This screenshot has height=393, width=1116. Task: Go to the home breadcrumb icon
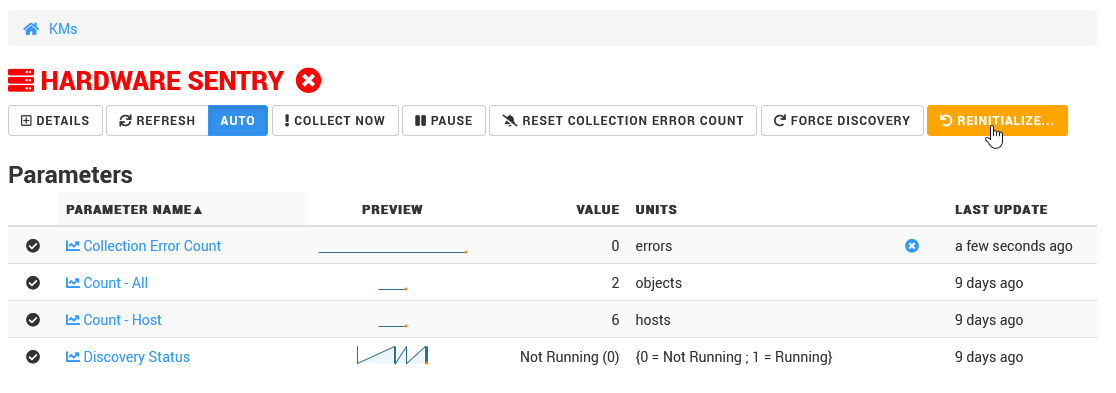[x=31, y=29]
